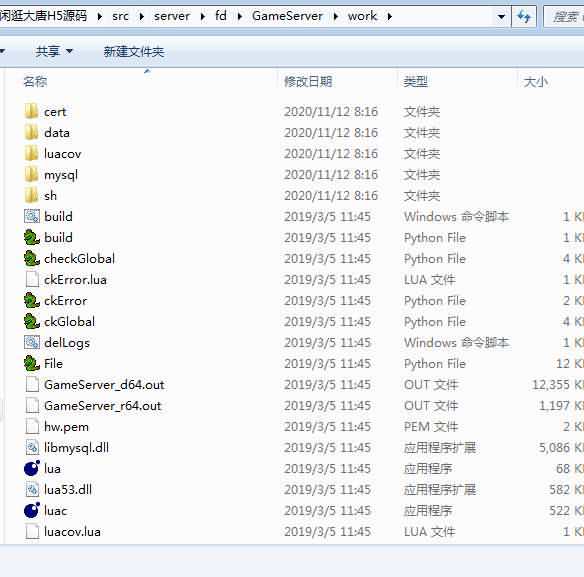The width and height of the screenshot is (584, 577).
Task: Navigate to the server breadcrumb
Action: pos(172,16)
